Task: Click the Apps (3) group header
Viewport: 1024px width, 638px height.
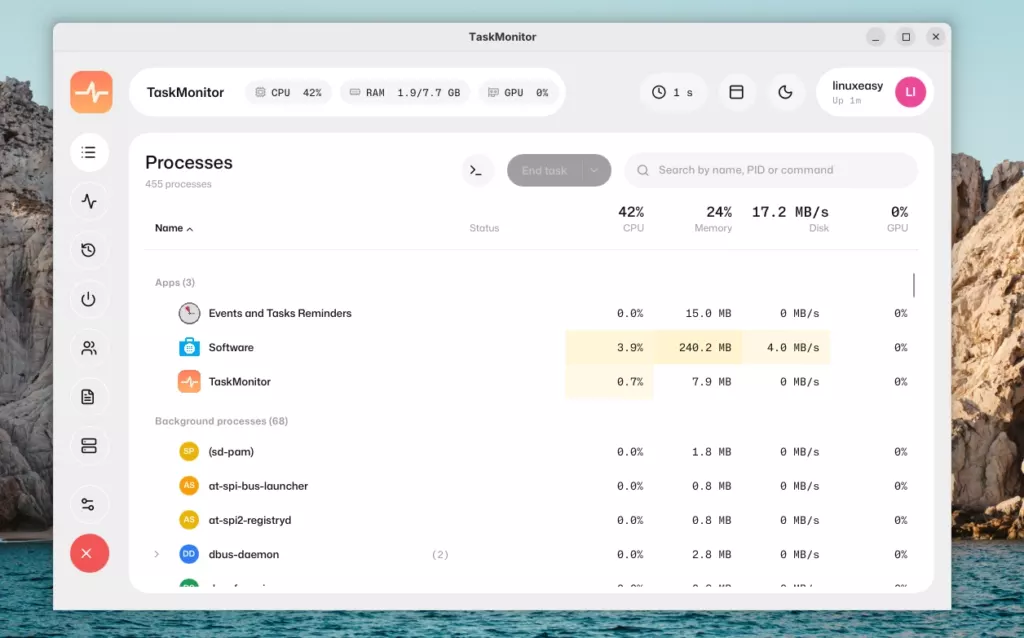Action: pos(175,282)
